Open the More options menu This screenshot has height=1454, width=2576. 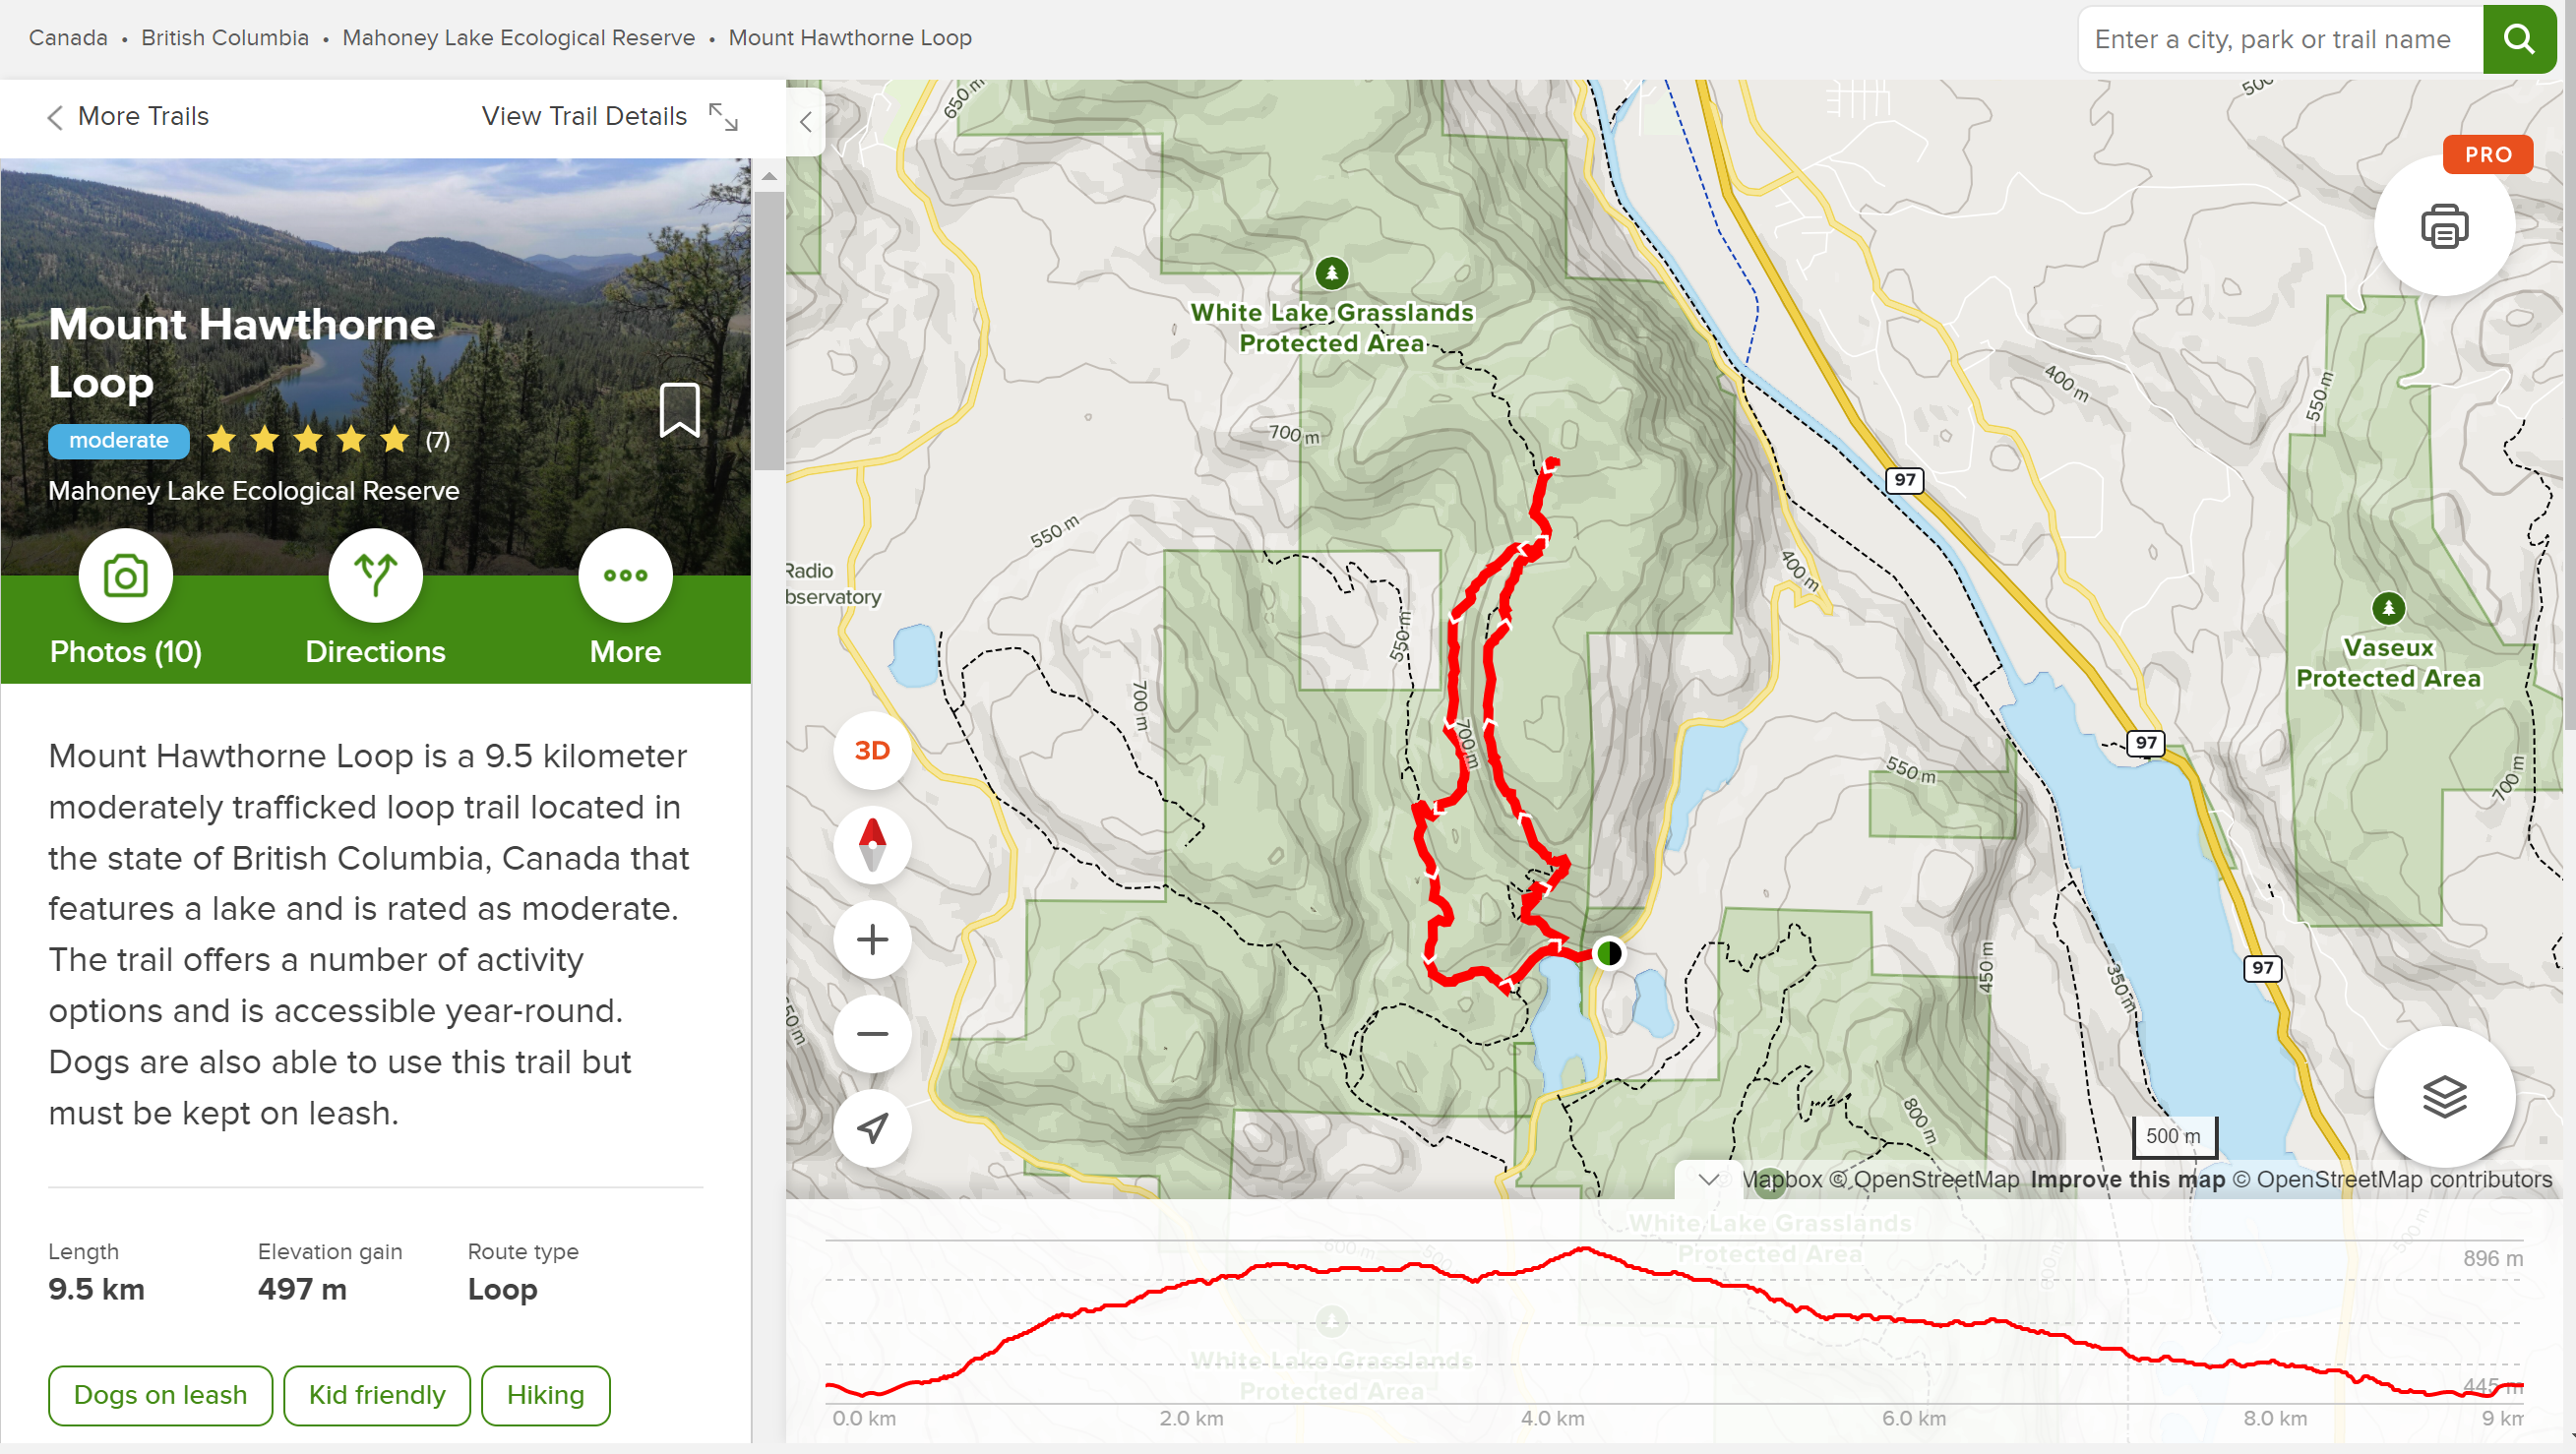pos(625,576)
